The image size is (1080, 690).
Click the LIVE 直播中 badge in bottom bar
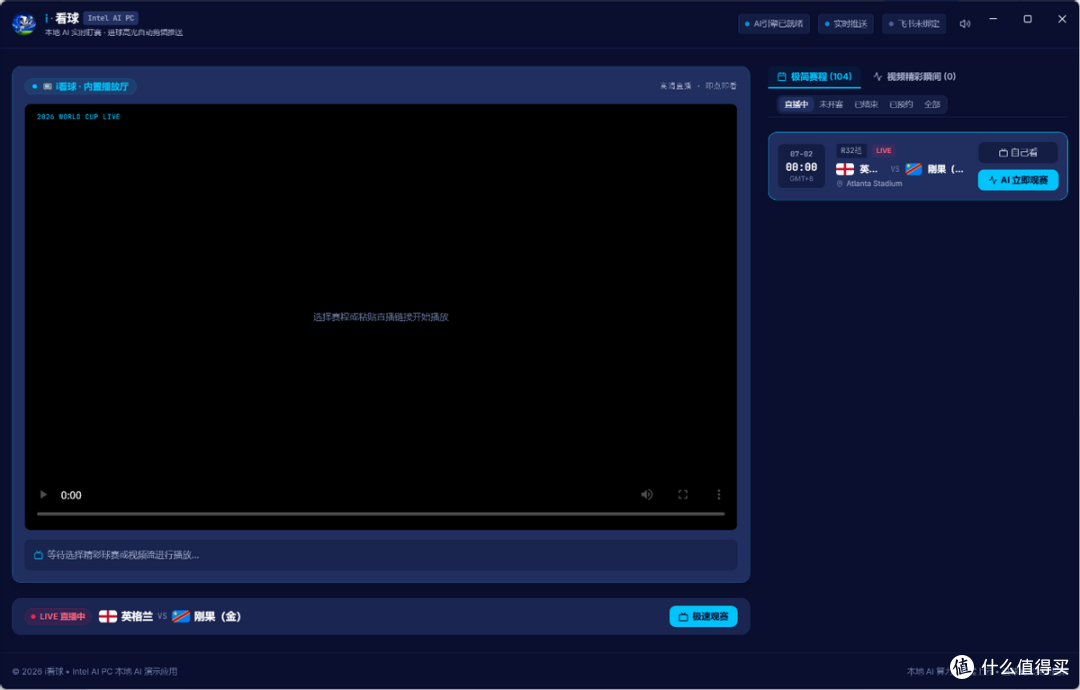58,616
